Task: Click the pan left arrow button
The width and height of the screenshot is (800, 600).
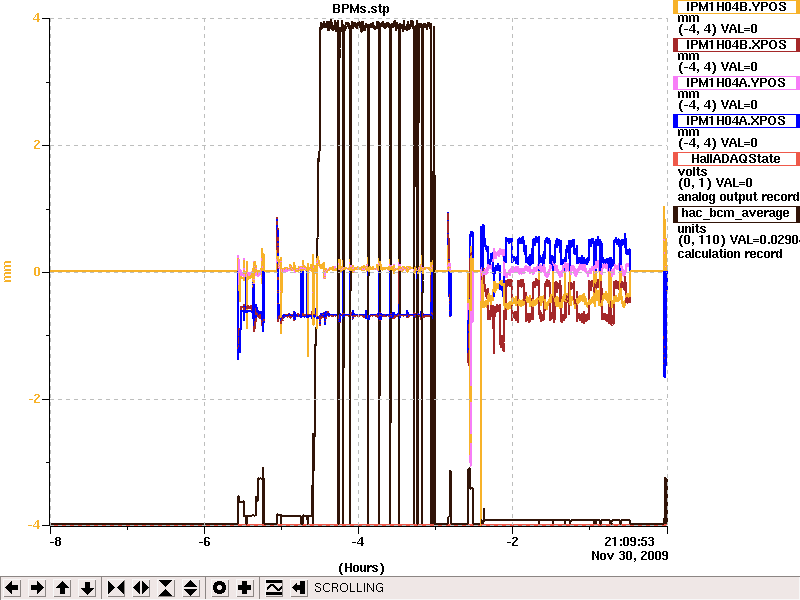Action: coord(12,588)
